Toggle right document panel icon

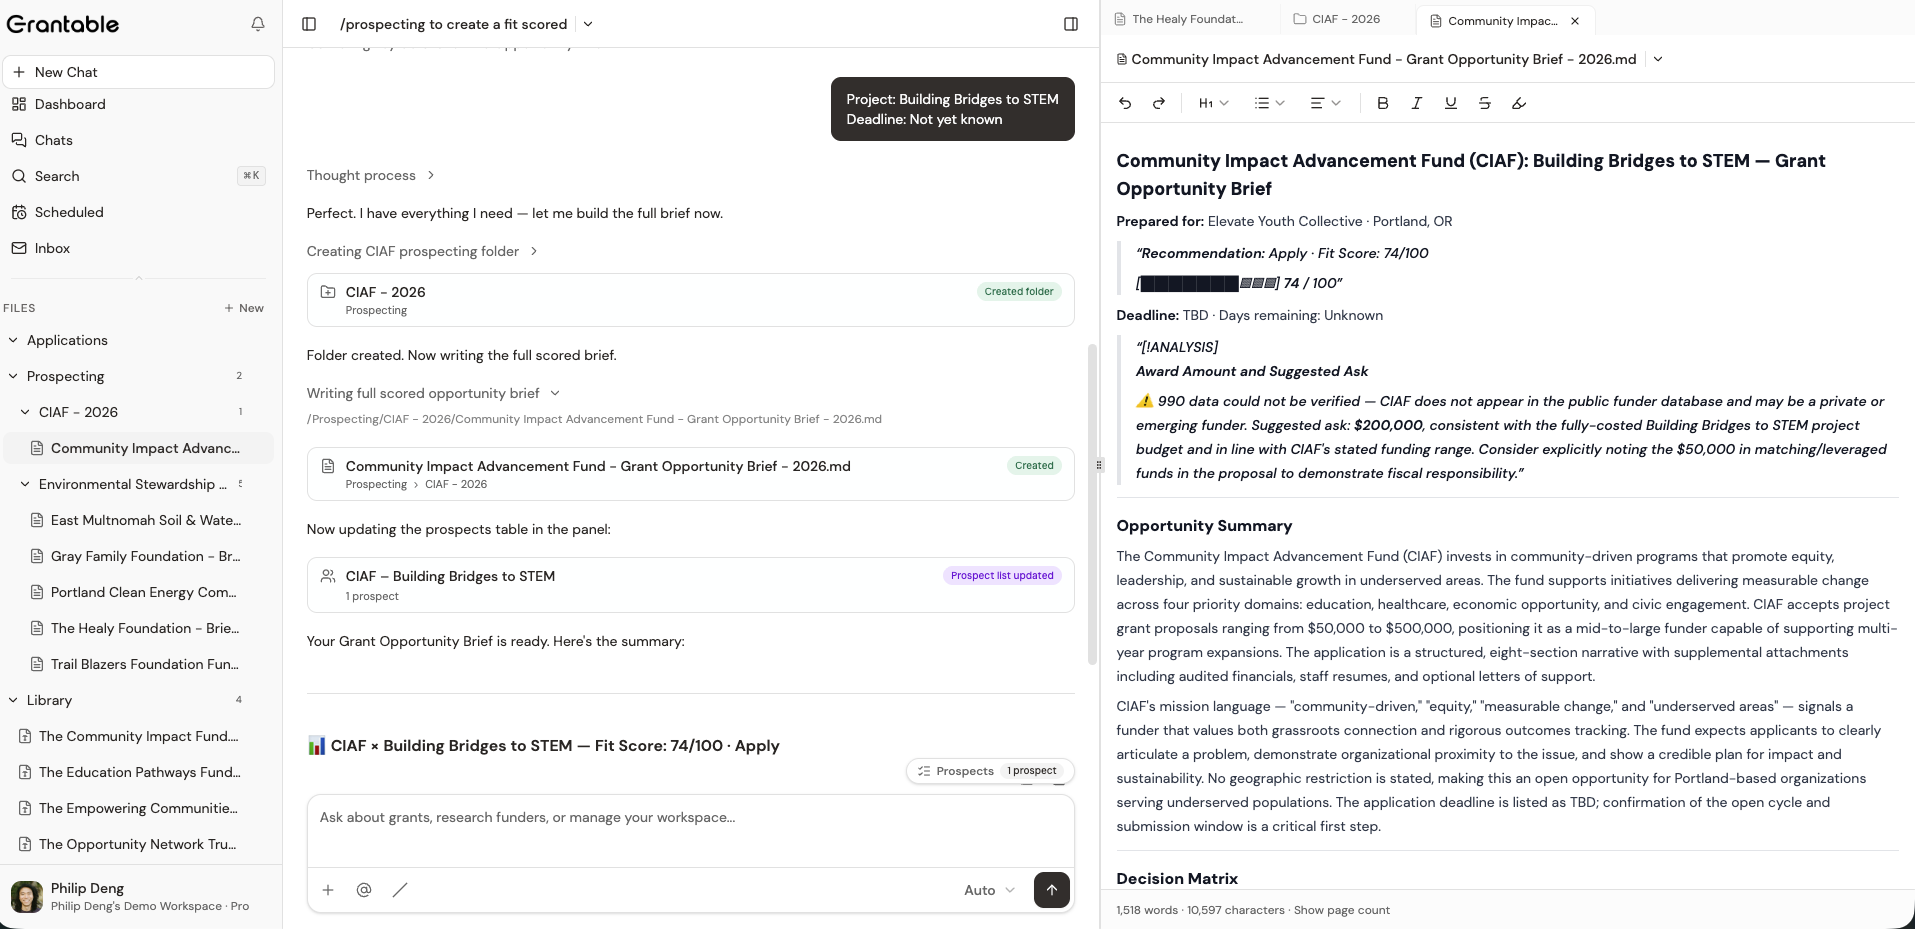pos(1071,24)
